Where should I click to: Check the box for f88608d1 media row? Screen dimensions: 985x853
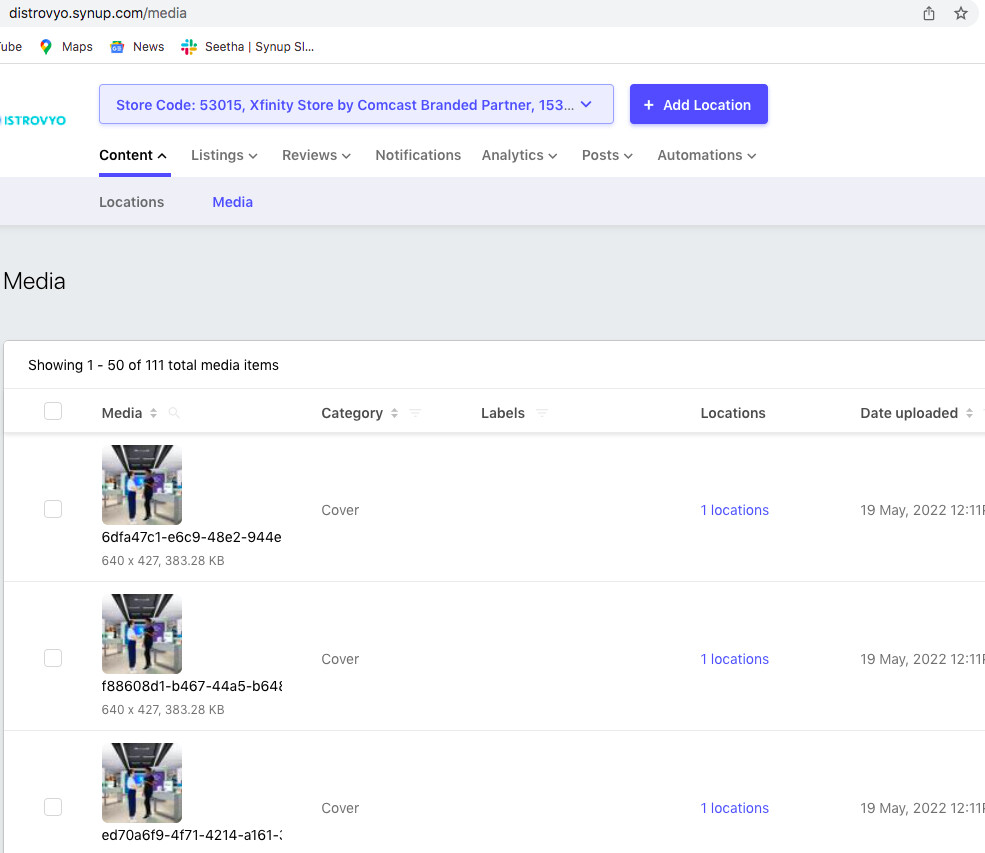53,658
